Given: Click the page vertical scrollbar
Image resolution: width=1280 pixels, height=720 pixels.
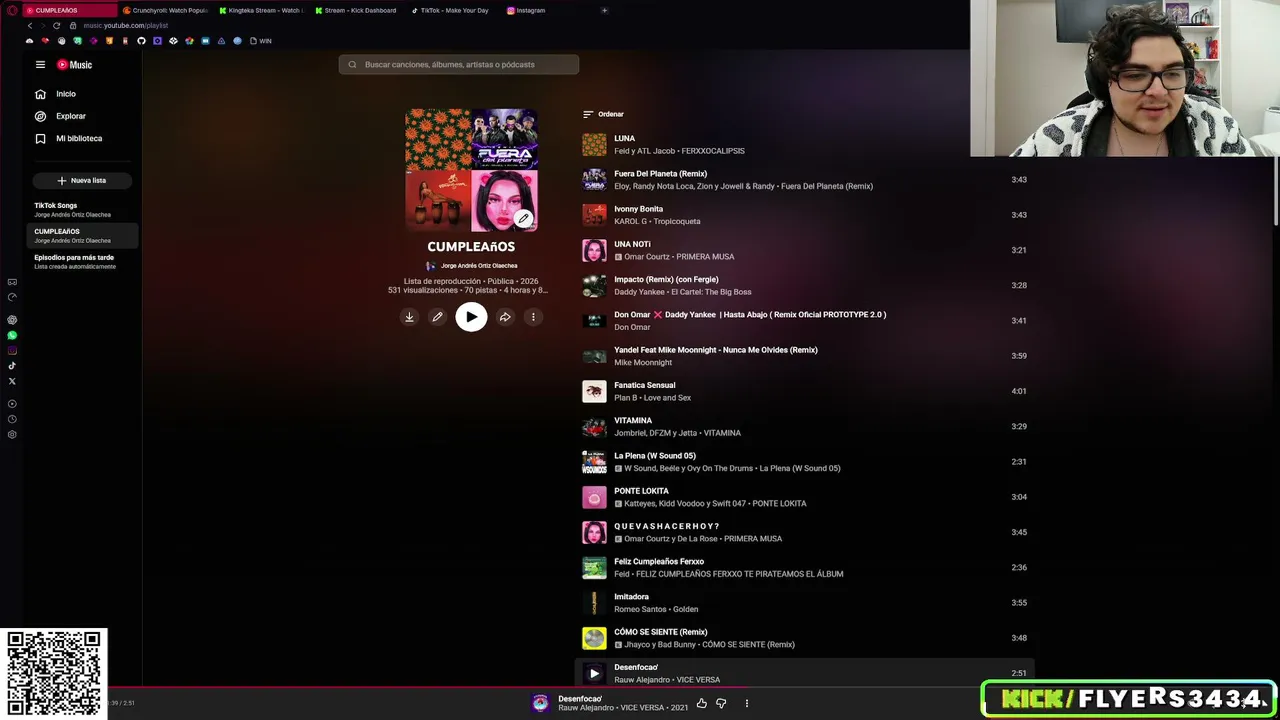Looking at the screenshot, I should pyautogui.click(x=1276, y=190).
